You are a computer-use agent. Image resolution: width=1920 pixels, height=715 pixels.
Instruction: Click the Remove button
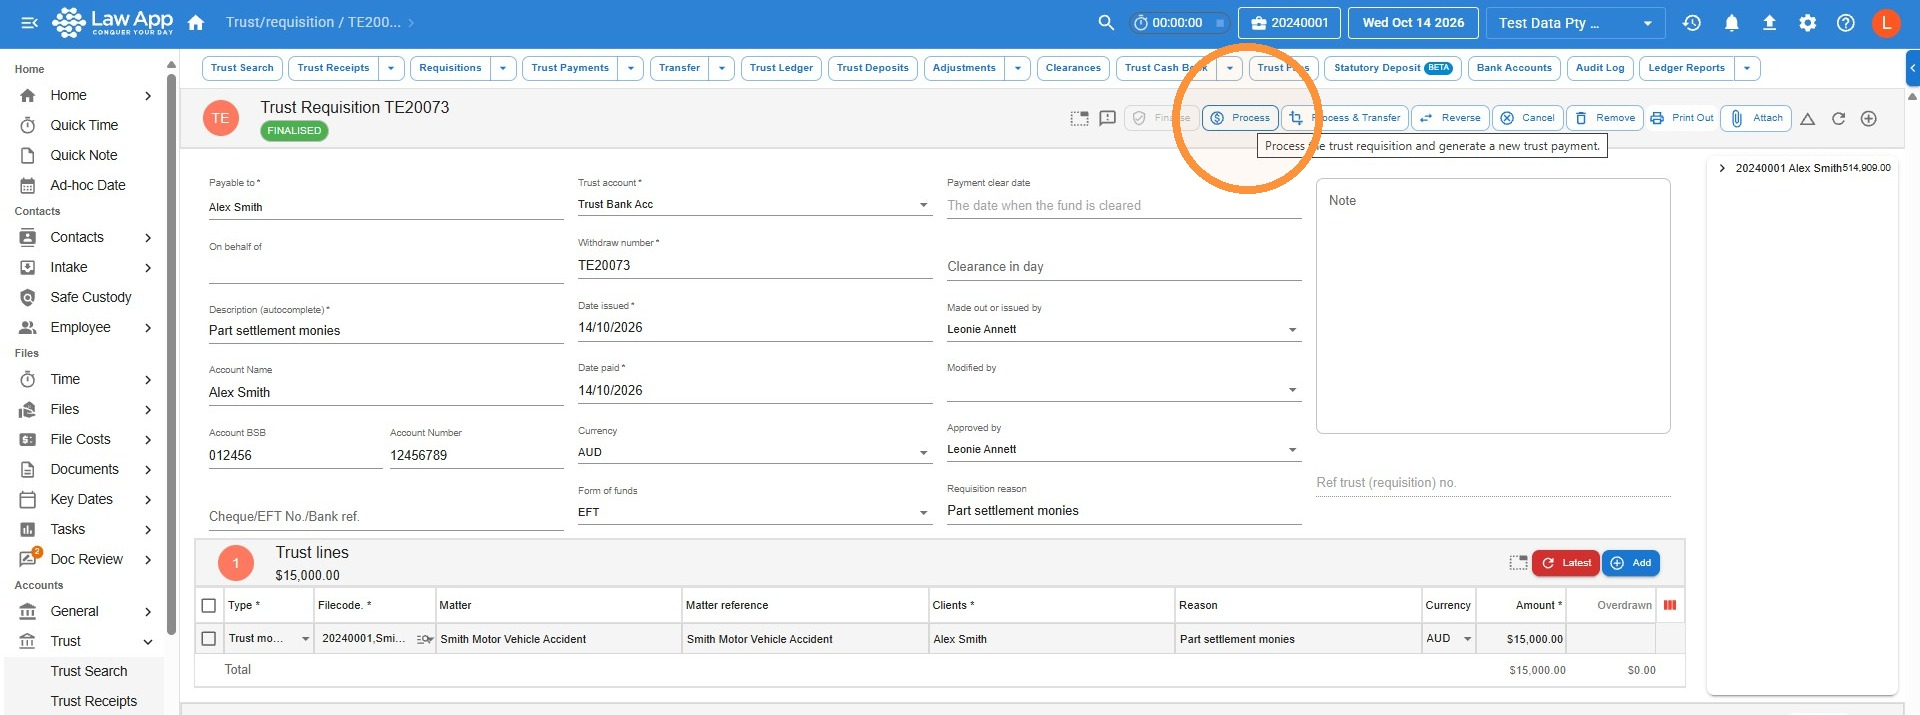coord(1605,118)
